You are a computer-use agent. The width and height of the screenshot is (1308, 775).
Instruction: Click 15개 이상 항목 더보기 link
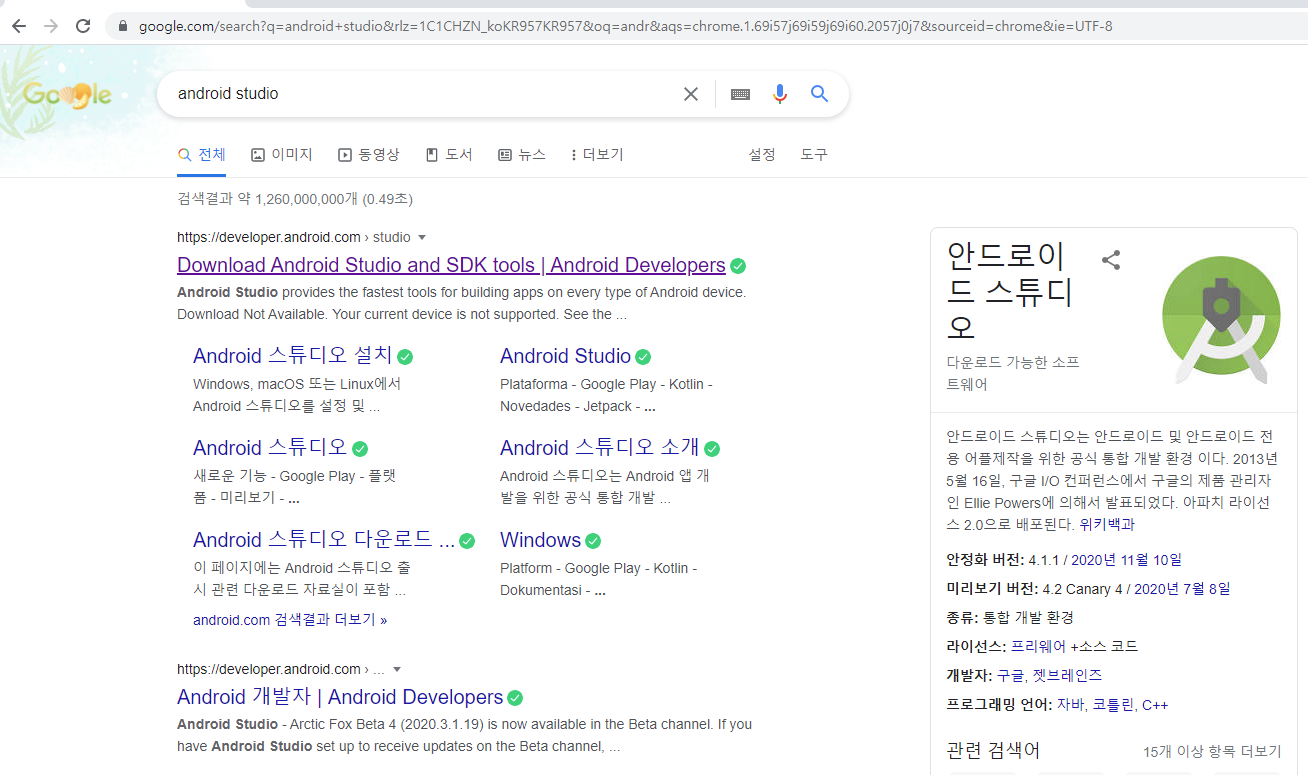[1212, 751]
